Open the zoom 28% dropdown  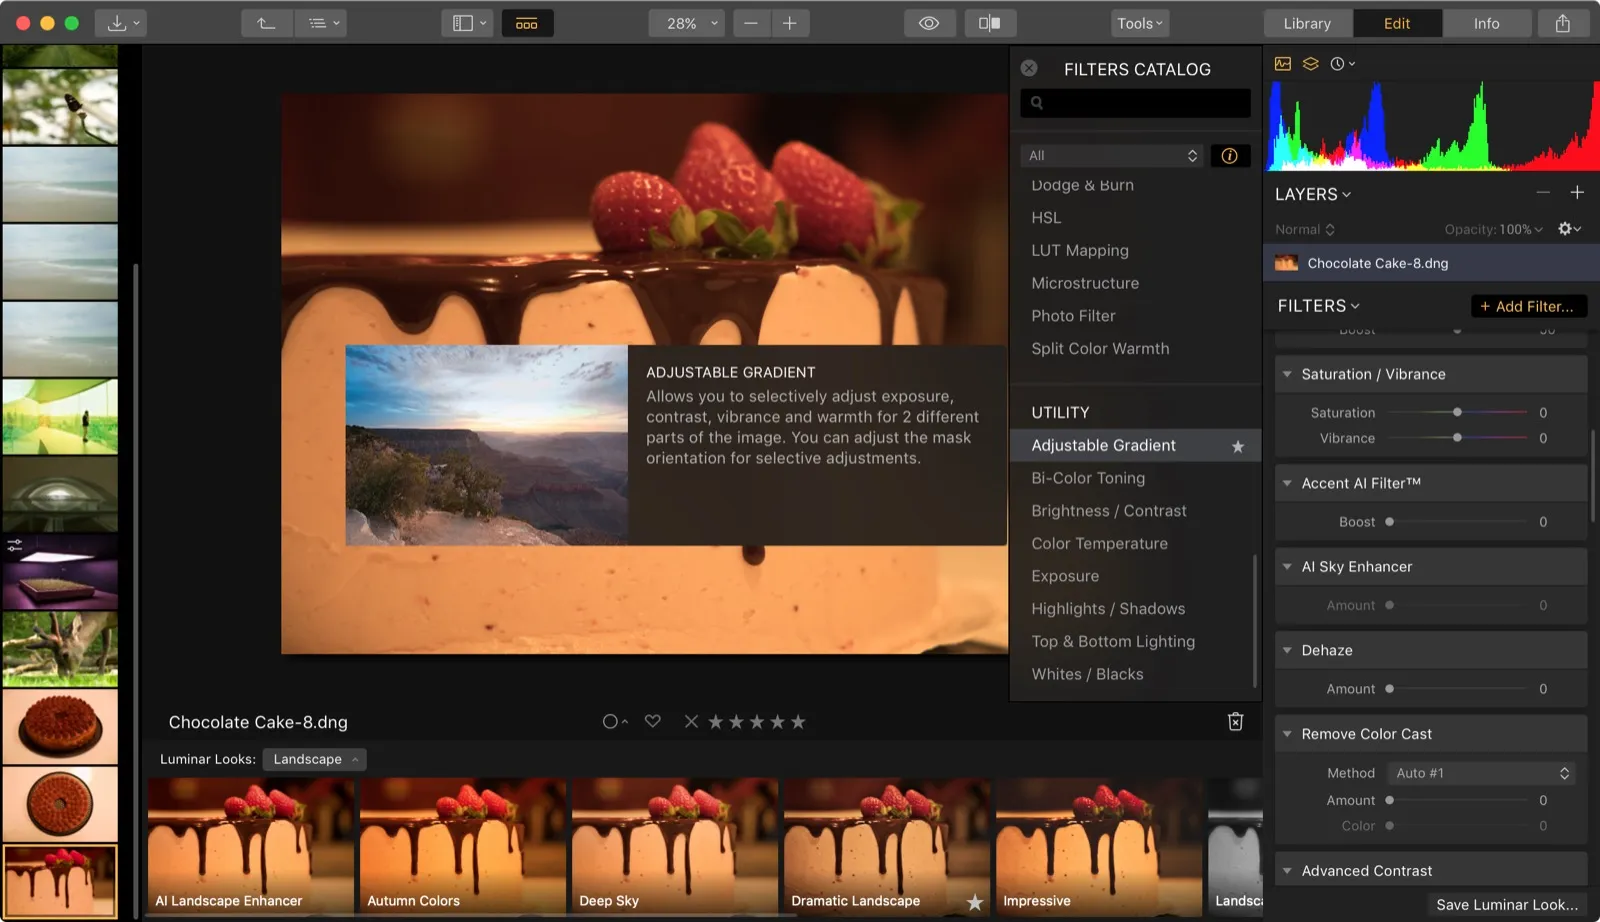(686, 23)
